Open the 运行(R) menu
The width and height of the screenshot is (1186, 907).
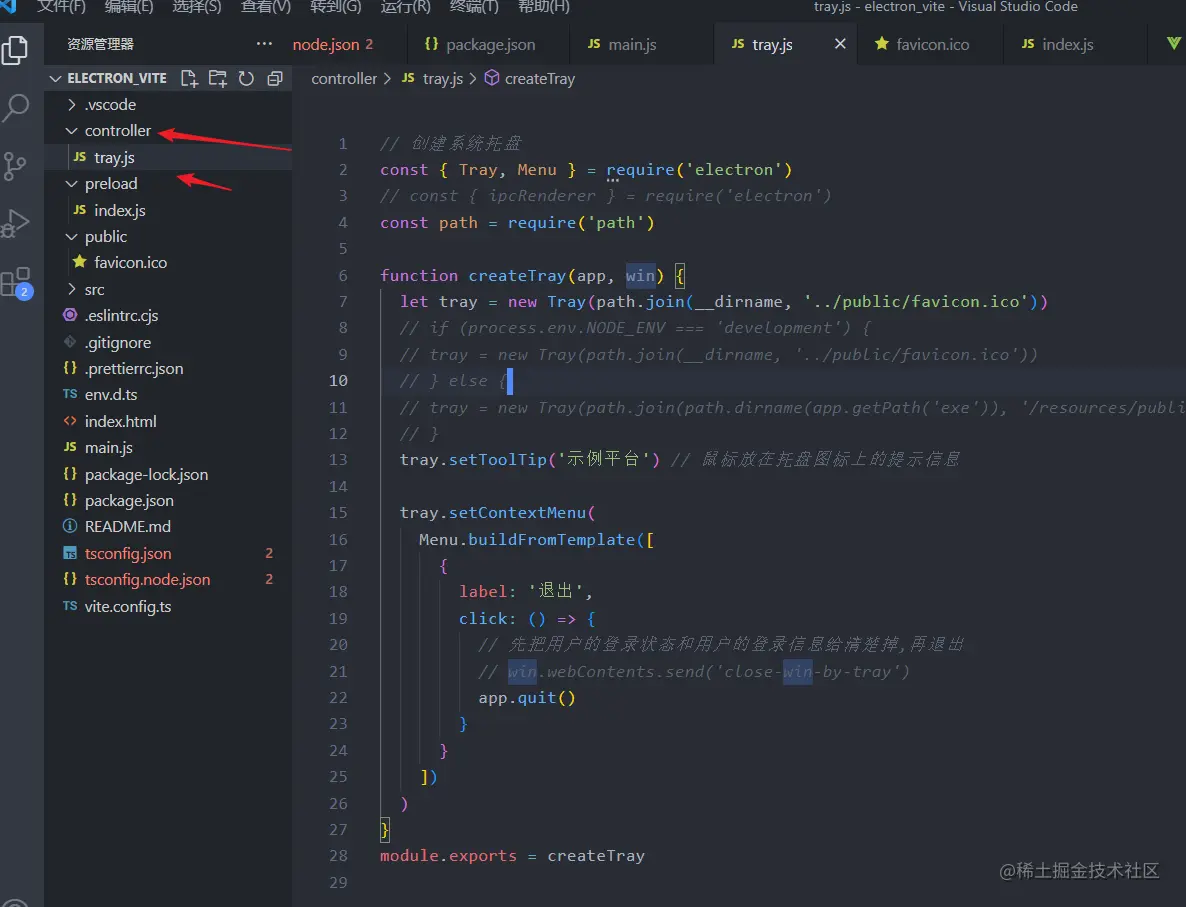(405, 7)
